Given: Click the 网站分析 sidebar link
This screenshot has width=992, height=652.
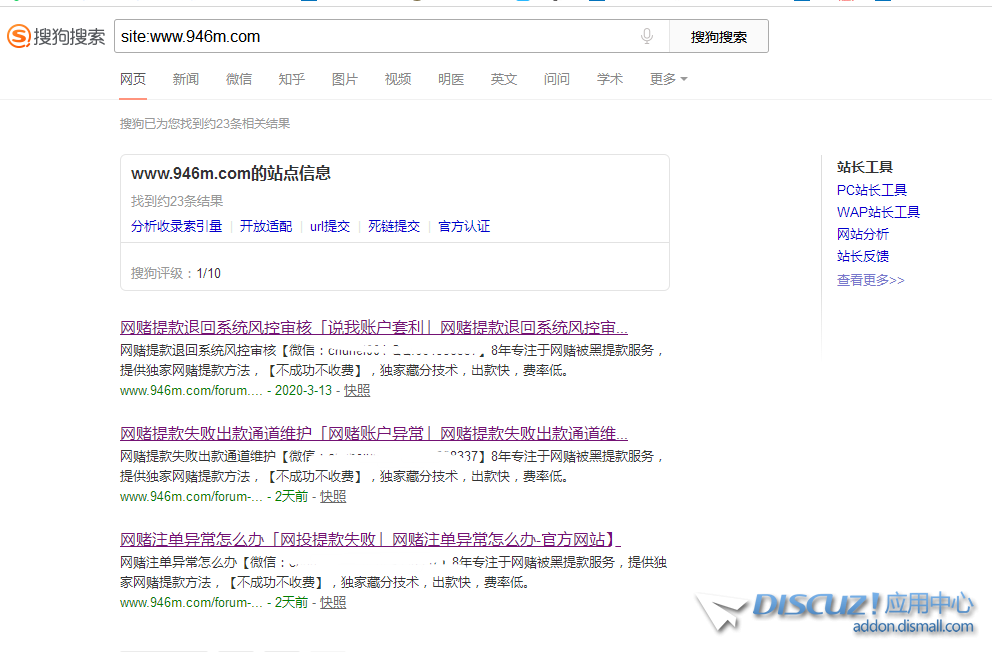Looking at the screenshot, I should (x=862, y=234).
